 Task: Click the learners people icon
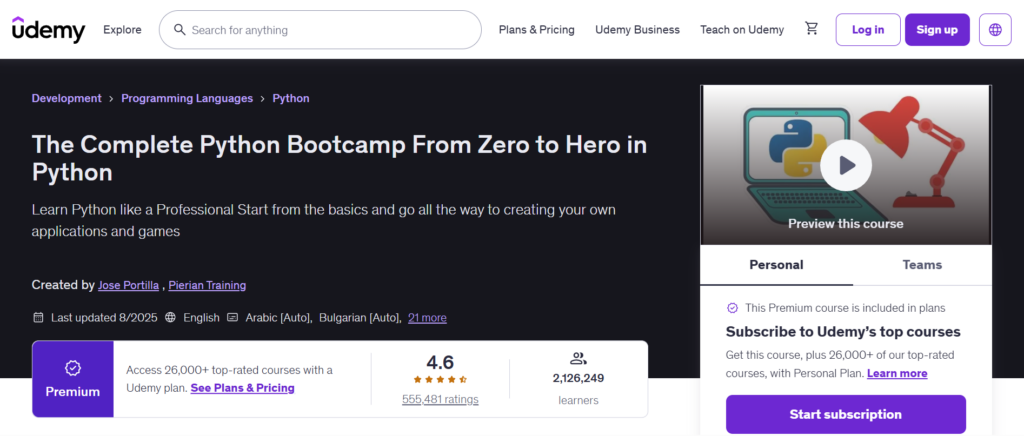tap(578, 358)
